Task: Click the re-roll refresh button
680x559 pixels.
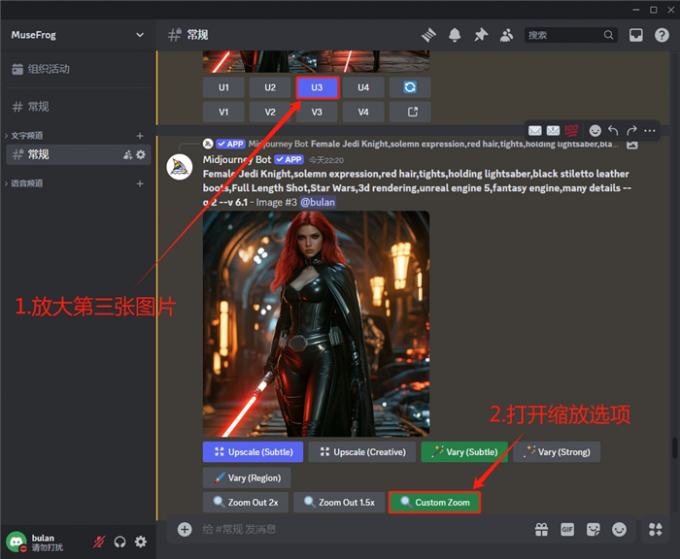Action: click(410, 87)
